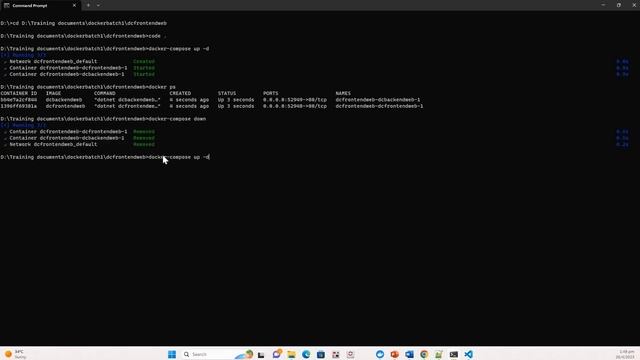Viewport: 640px width, 360px height.
Task: Minimize the terminal window
Action: coord(603,5)
